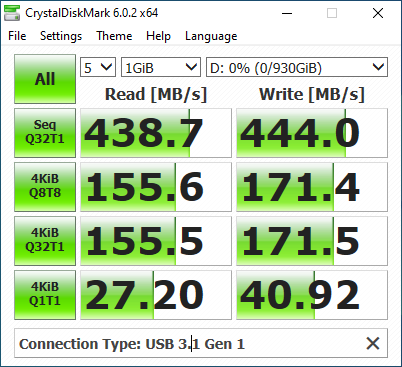The height and width of the screenshot is (367, 402).
Task: Start the 4KiB Q8T8 test
Action: click(x=45, y=187)
